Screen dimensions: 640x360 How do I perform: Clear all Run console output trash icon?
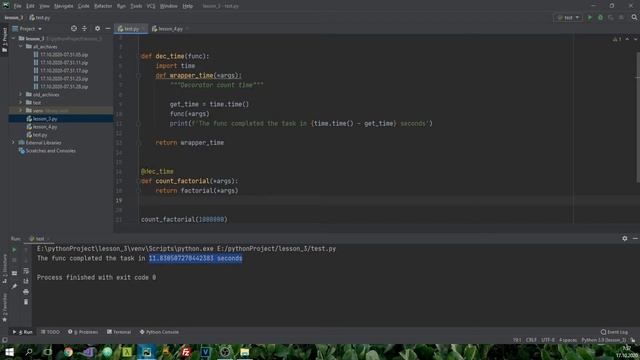tap(26, 302)
